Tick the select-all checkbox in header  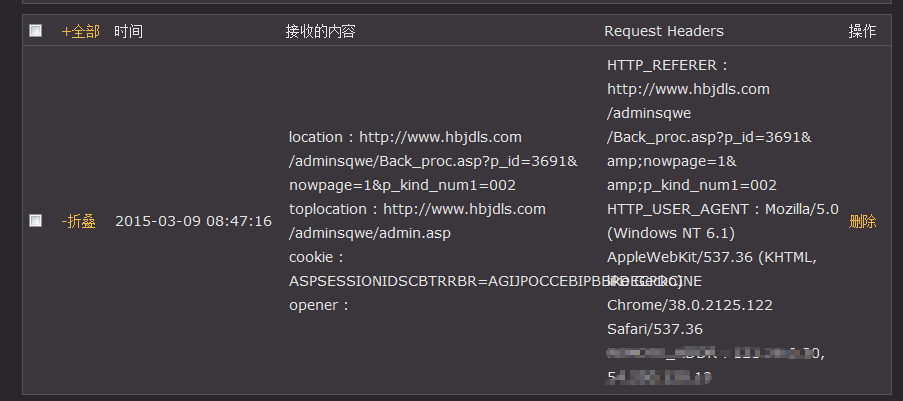(36, 31)
